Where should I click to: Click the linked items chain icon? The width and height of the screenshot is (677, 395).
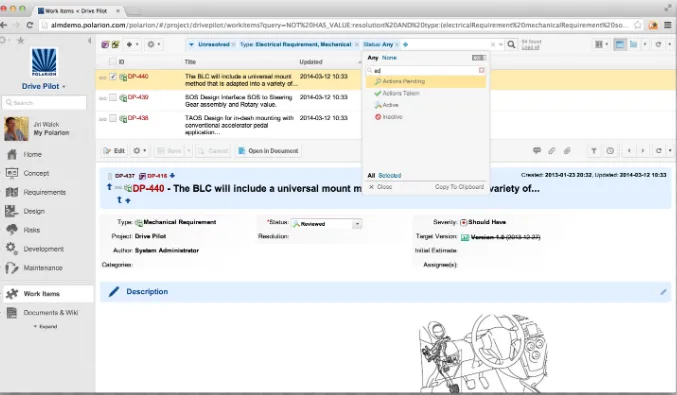click(552, 151)
